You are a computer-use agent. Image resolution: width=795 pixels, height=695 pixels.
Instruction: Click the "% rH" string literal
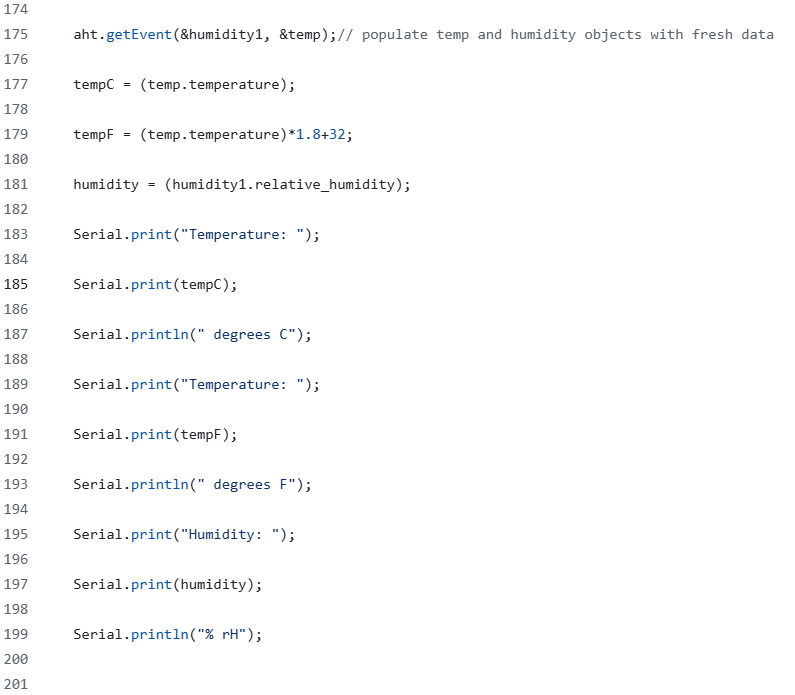pyautogui.click(x=225, y=634)
